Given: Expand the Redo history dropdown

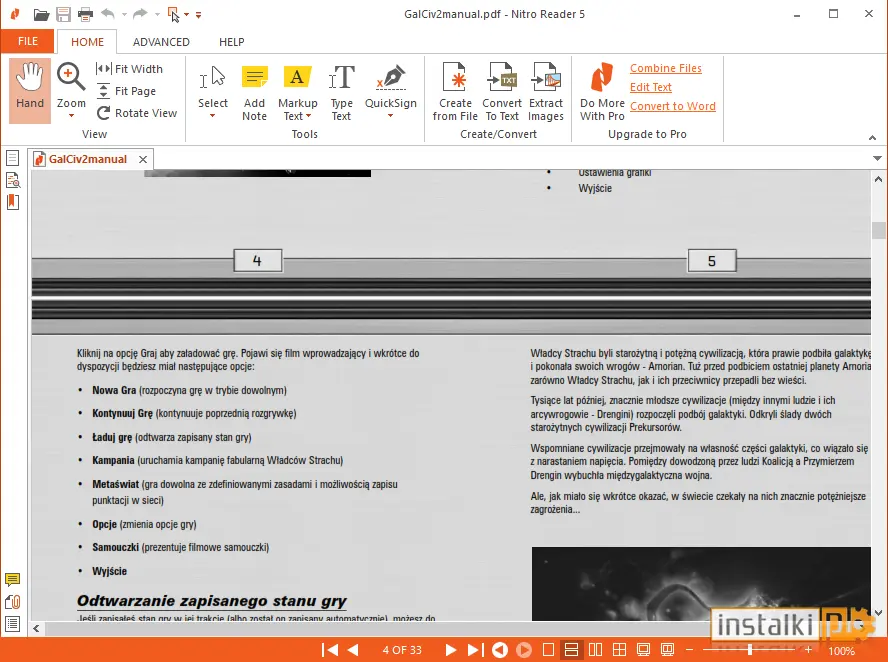Looking at the screenshot, I should 157,15.
